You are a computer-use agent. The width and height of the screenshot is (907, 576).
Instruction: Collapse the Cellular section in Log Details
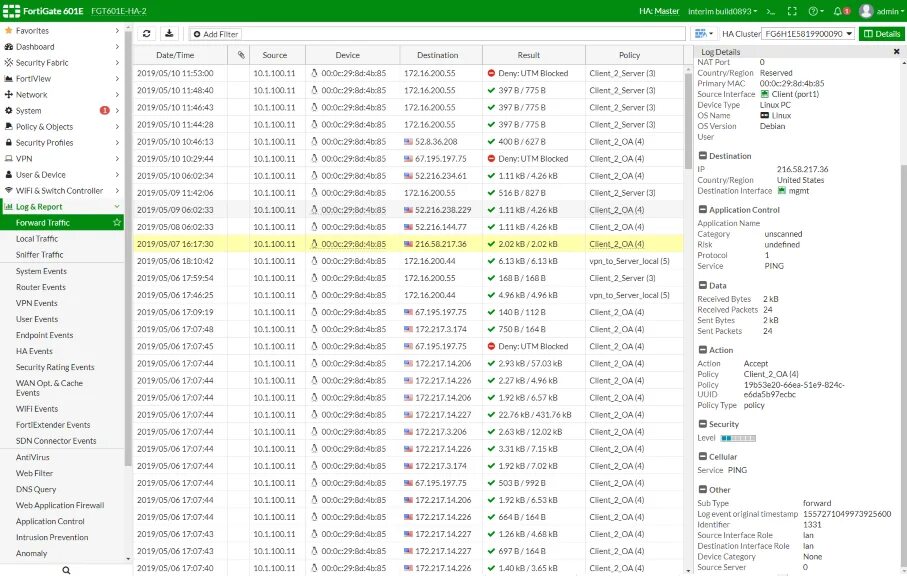point(702,456)
